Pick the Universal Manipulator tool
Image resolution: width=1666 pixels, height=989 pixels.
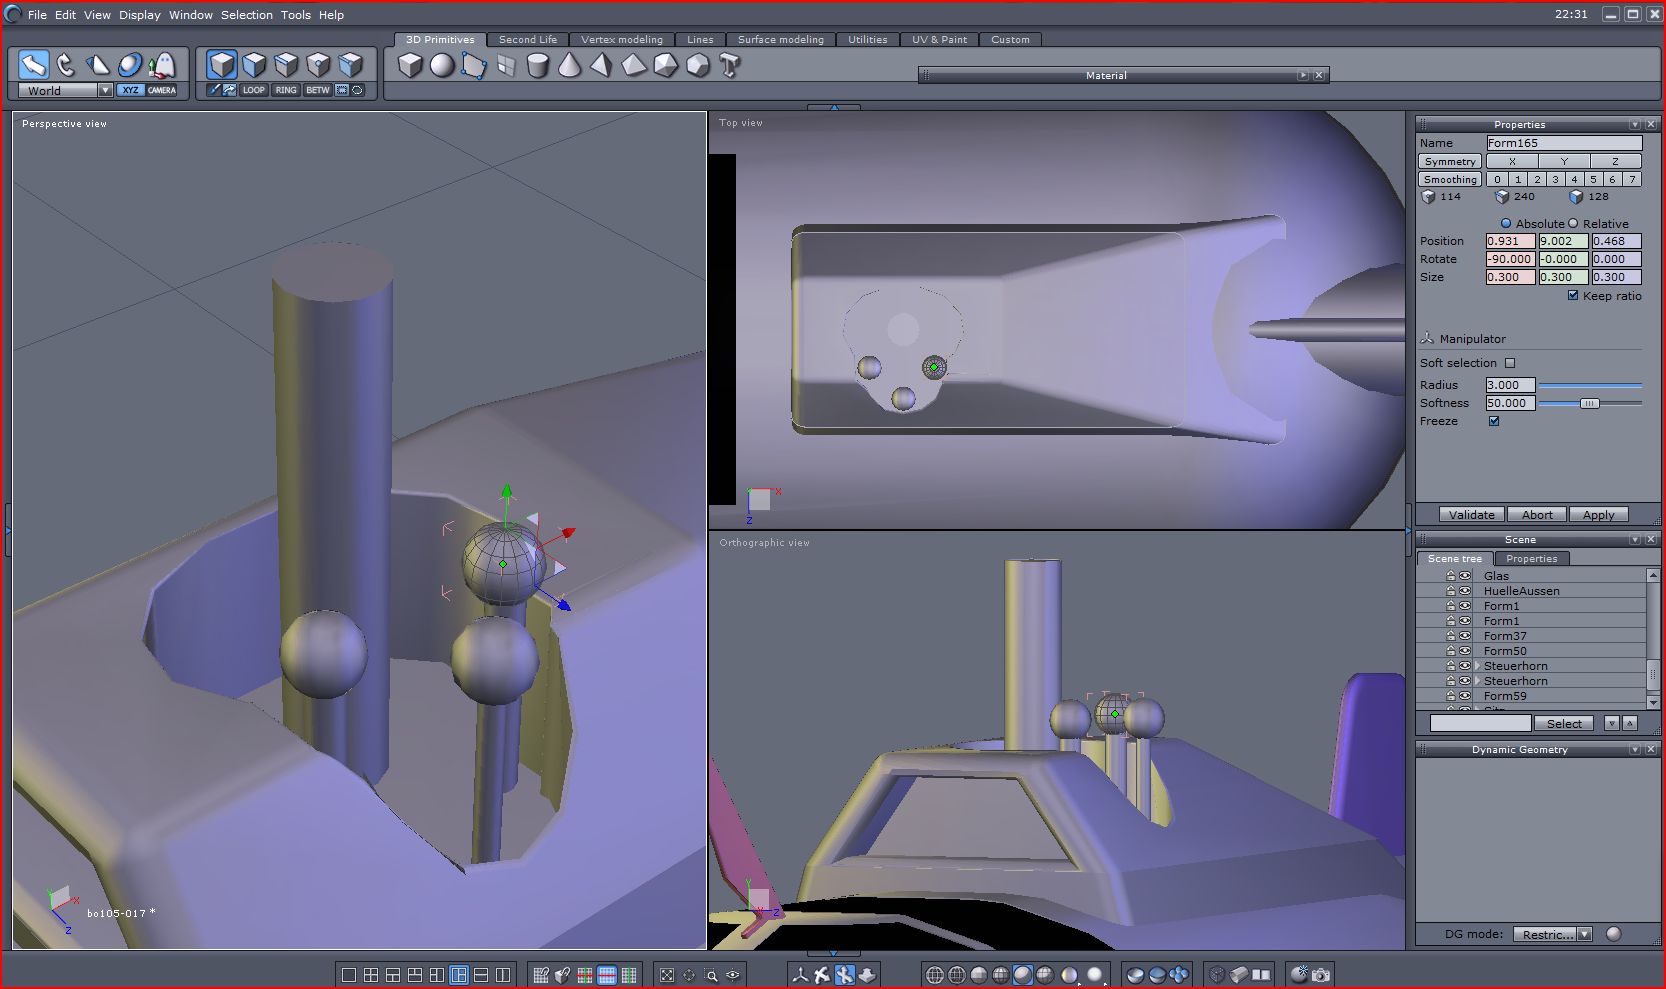[130, 65]
